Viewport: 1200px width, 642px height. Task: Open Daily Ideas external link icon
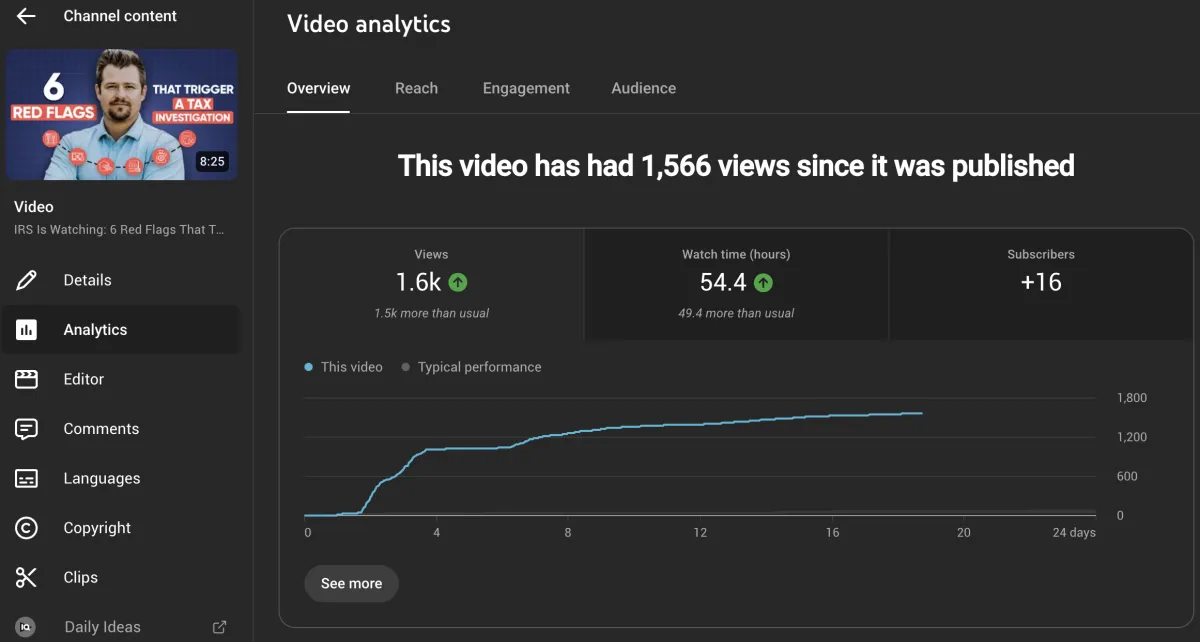click(219, 627)
